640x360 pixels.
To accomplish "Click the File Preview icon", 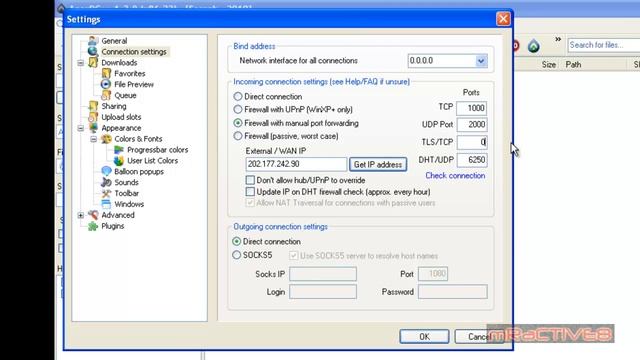I will 106,84.
